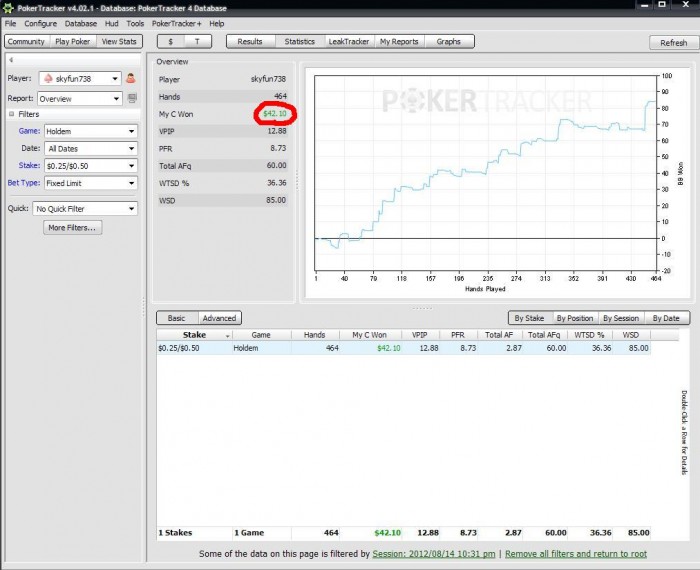Image resolution: width=700 pixels, height=570 pixels.
Task: Open the My Reports tab
Action: (399, 42)
